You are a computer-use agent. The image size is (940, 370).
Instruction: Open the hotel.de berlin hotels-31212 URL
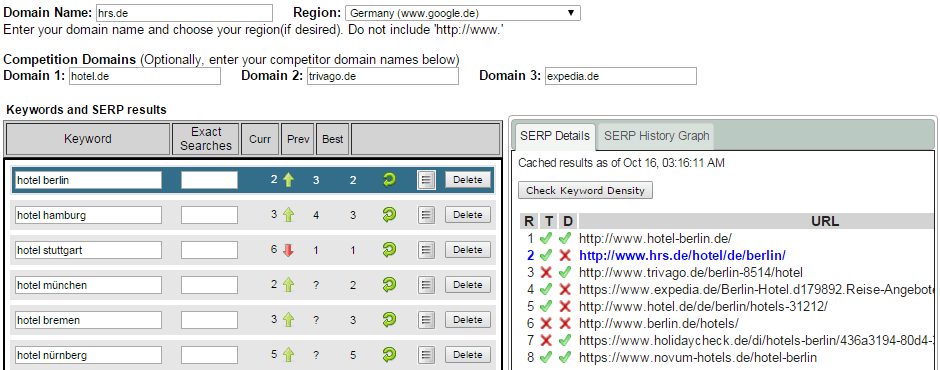(703, 306)
